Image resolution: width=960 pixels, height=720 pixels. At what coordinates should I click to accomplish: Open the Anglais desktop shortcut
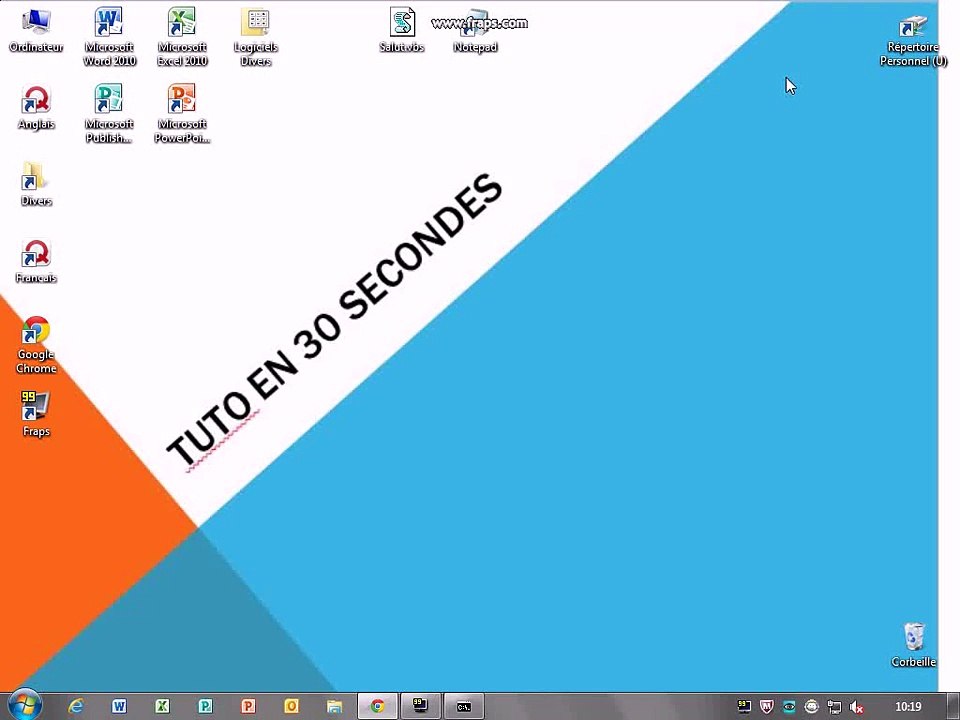click(36, 108)
